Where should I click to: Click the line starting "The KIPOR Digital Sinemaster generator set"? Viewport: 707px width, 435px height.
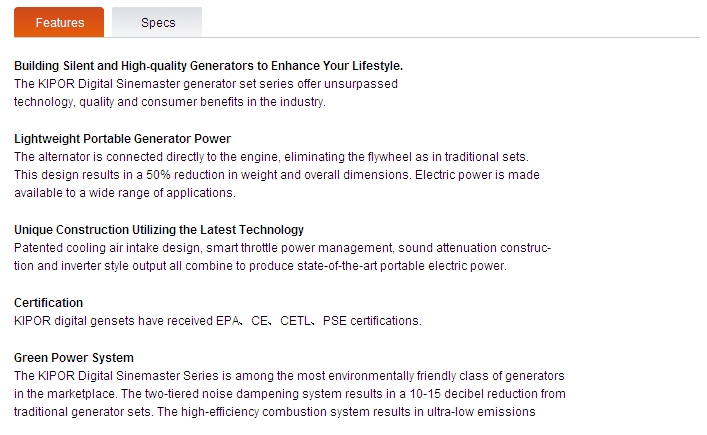coord(206,84)
